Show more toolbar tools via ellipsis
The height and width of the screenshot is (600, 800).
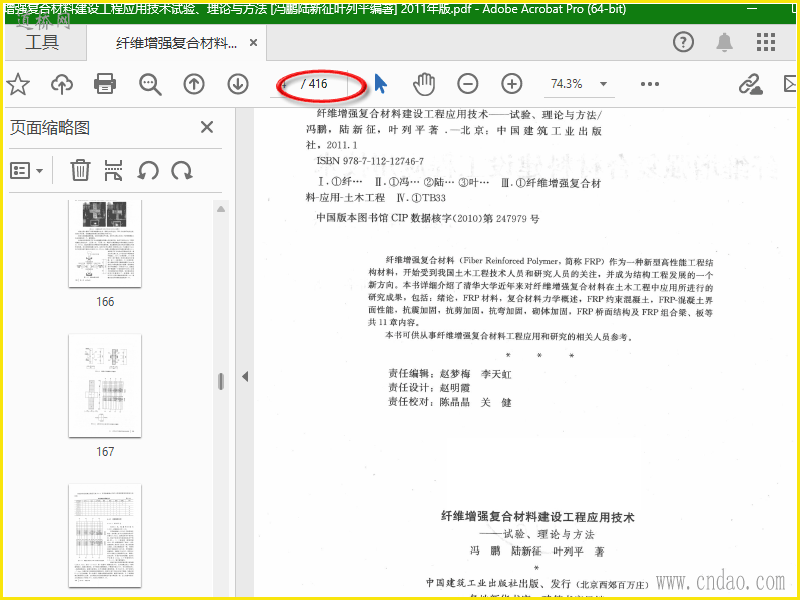[x=649, y=84]
